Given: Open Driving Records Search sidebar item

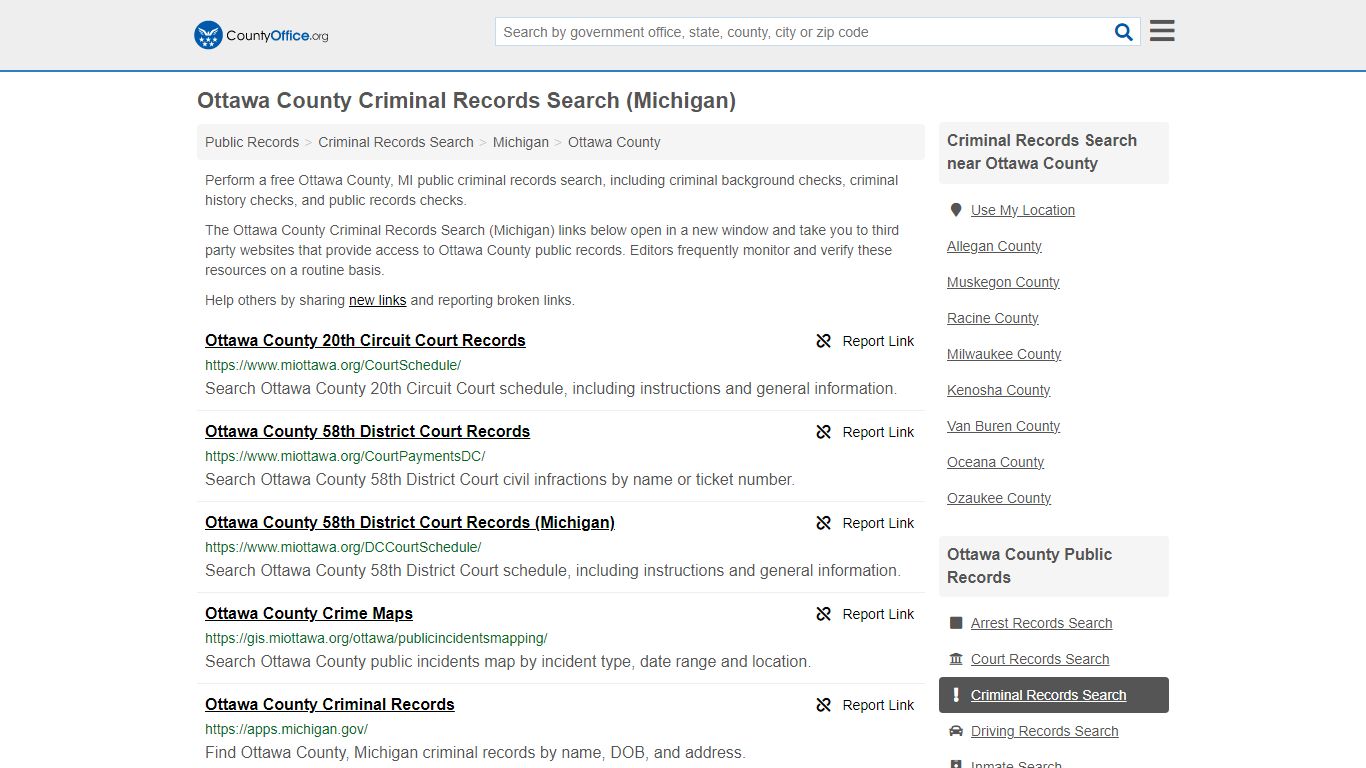Looking at the screenshot, I should (x=1044, y=731).
